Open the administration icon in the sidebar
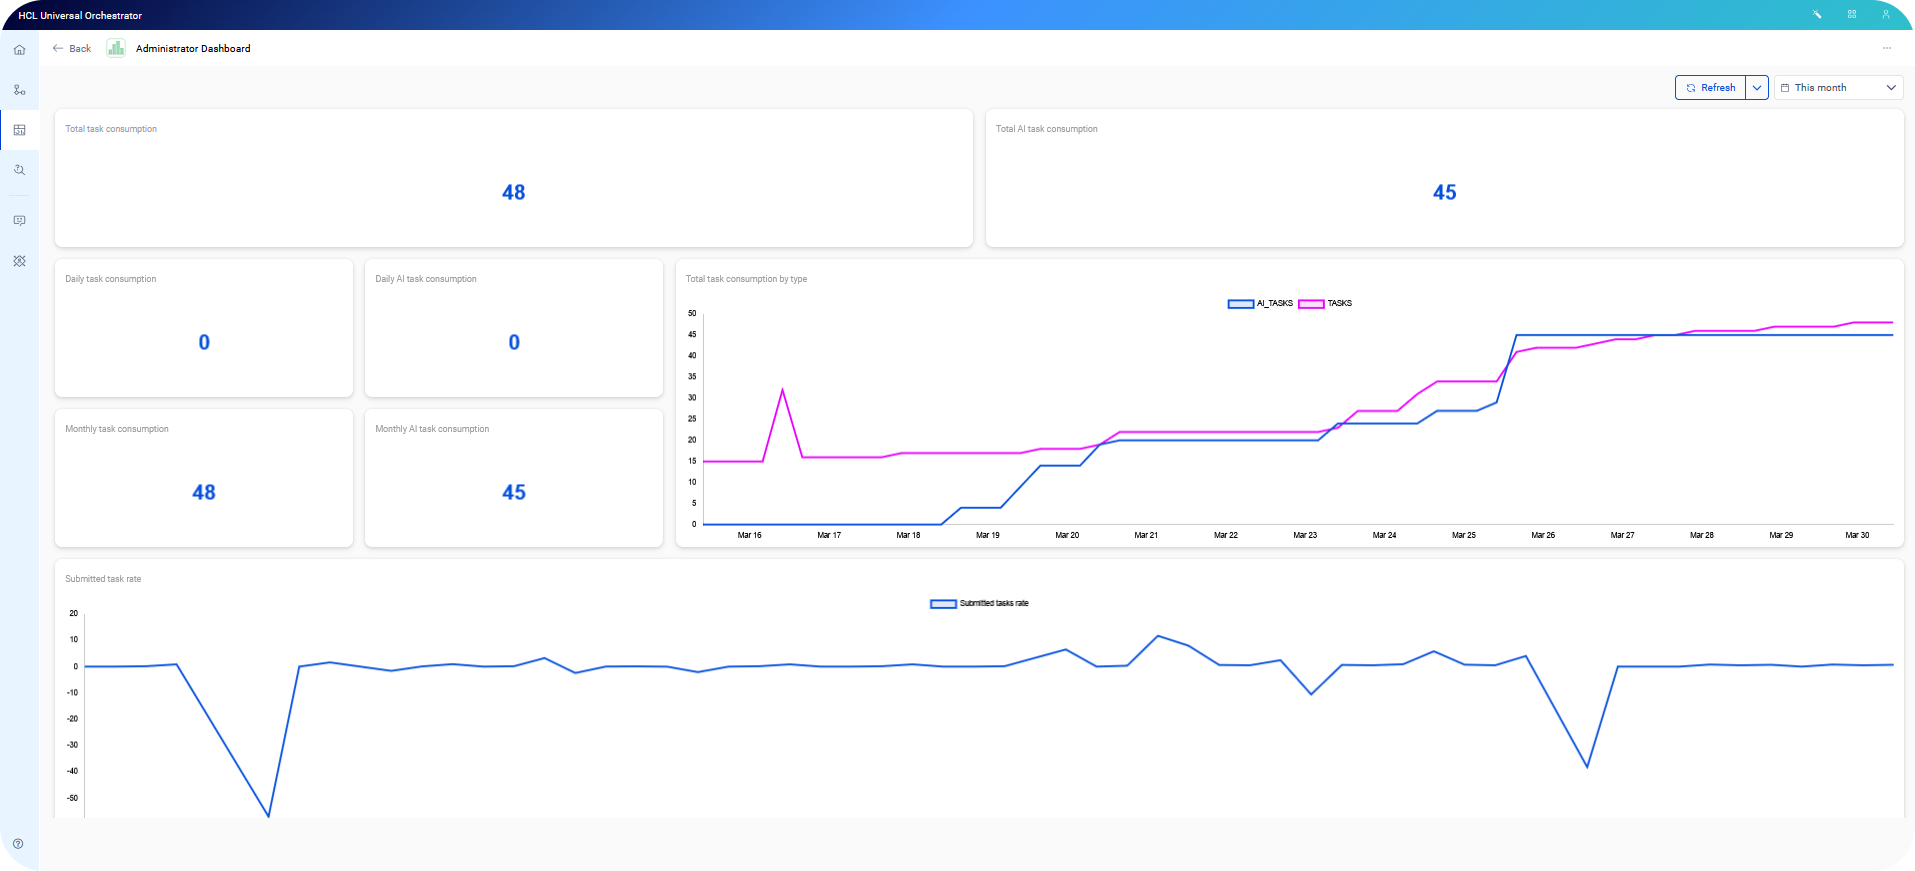The width and height of the screenshot is (1915, 871). coord(19,261)
